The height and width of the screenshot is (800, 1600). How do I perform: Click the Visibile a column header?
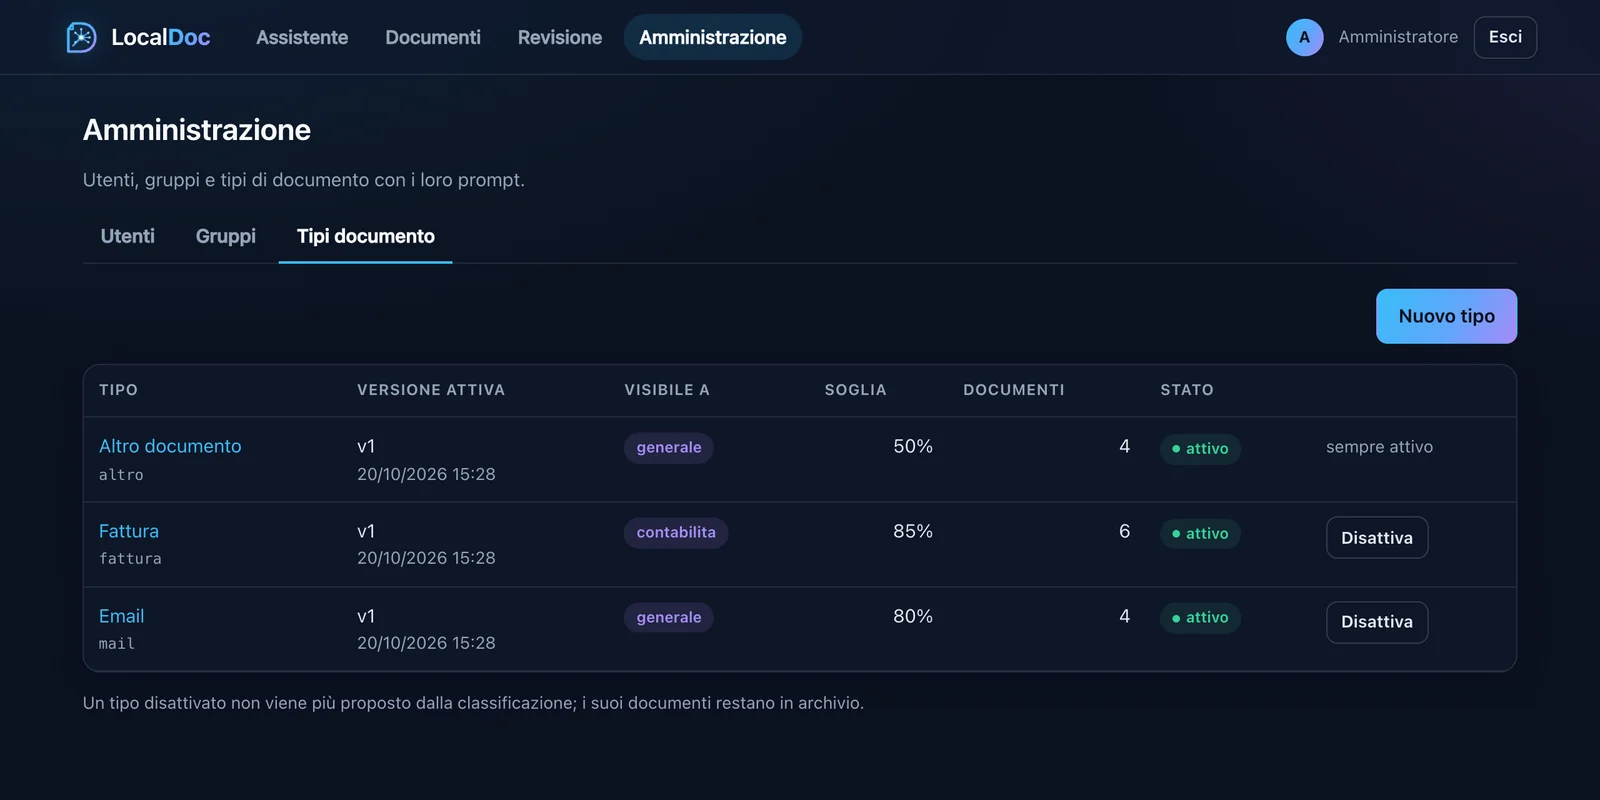click(x=667, y=390)
